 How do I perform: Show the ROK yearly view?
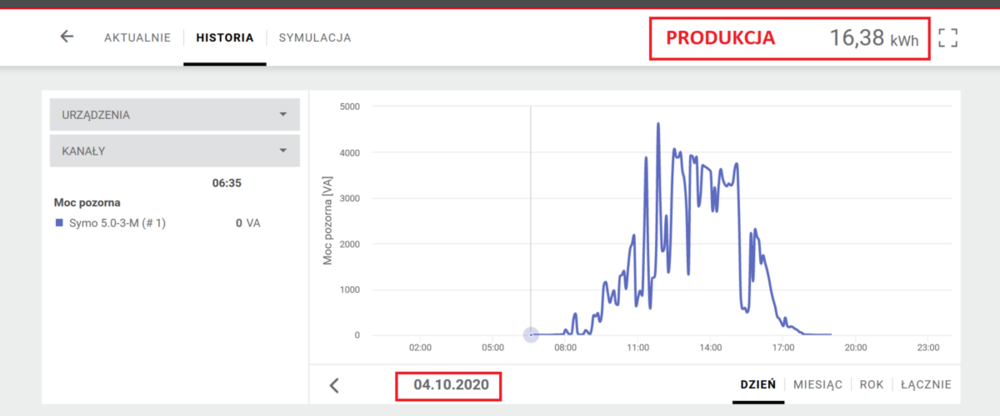click(871, 385)
